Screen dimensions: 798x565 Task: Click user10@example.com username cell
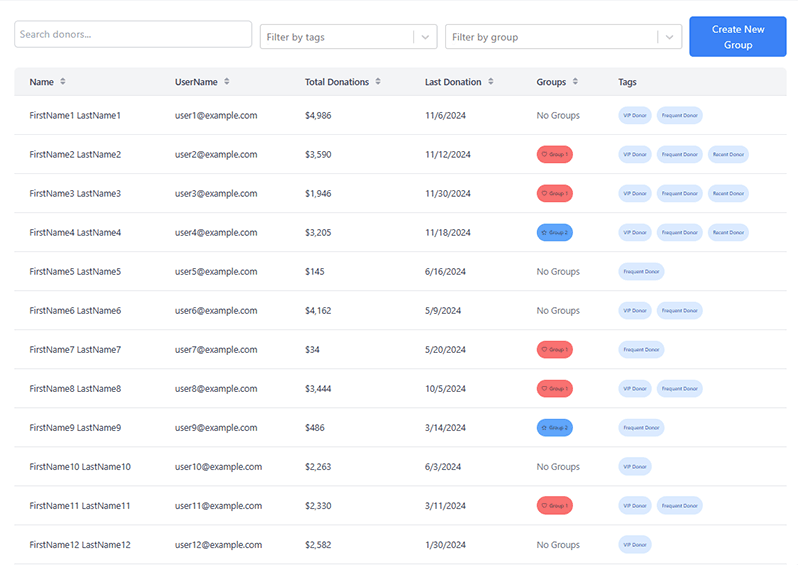click(218, 467)
